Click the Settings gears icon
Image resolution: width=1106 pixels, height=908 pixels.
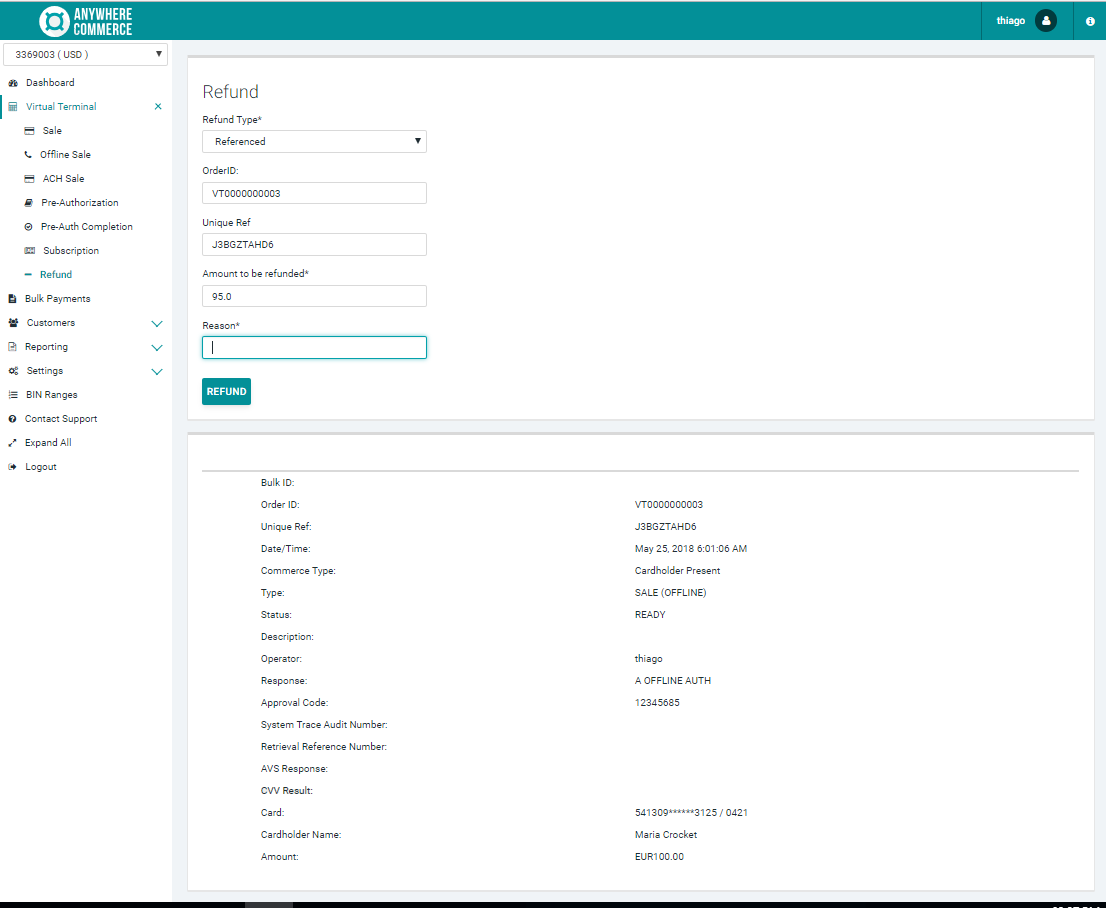click(x=13, y=370)
